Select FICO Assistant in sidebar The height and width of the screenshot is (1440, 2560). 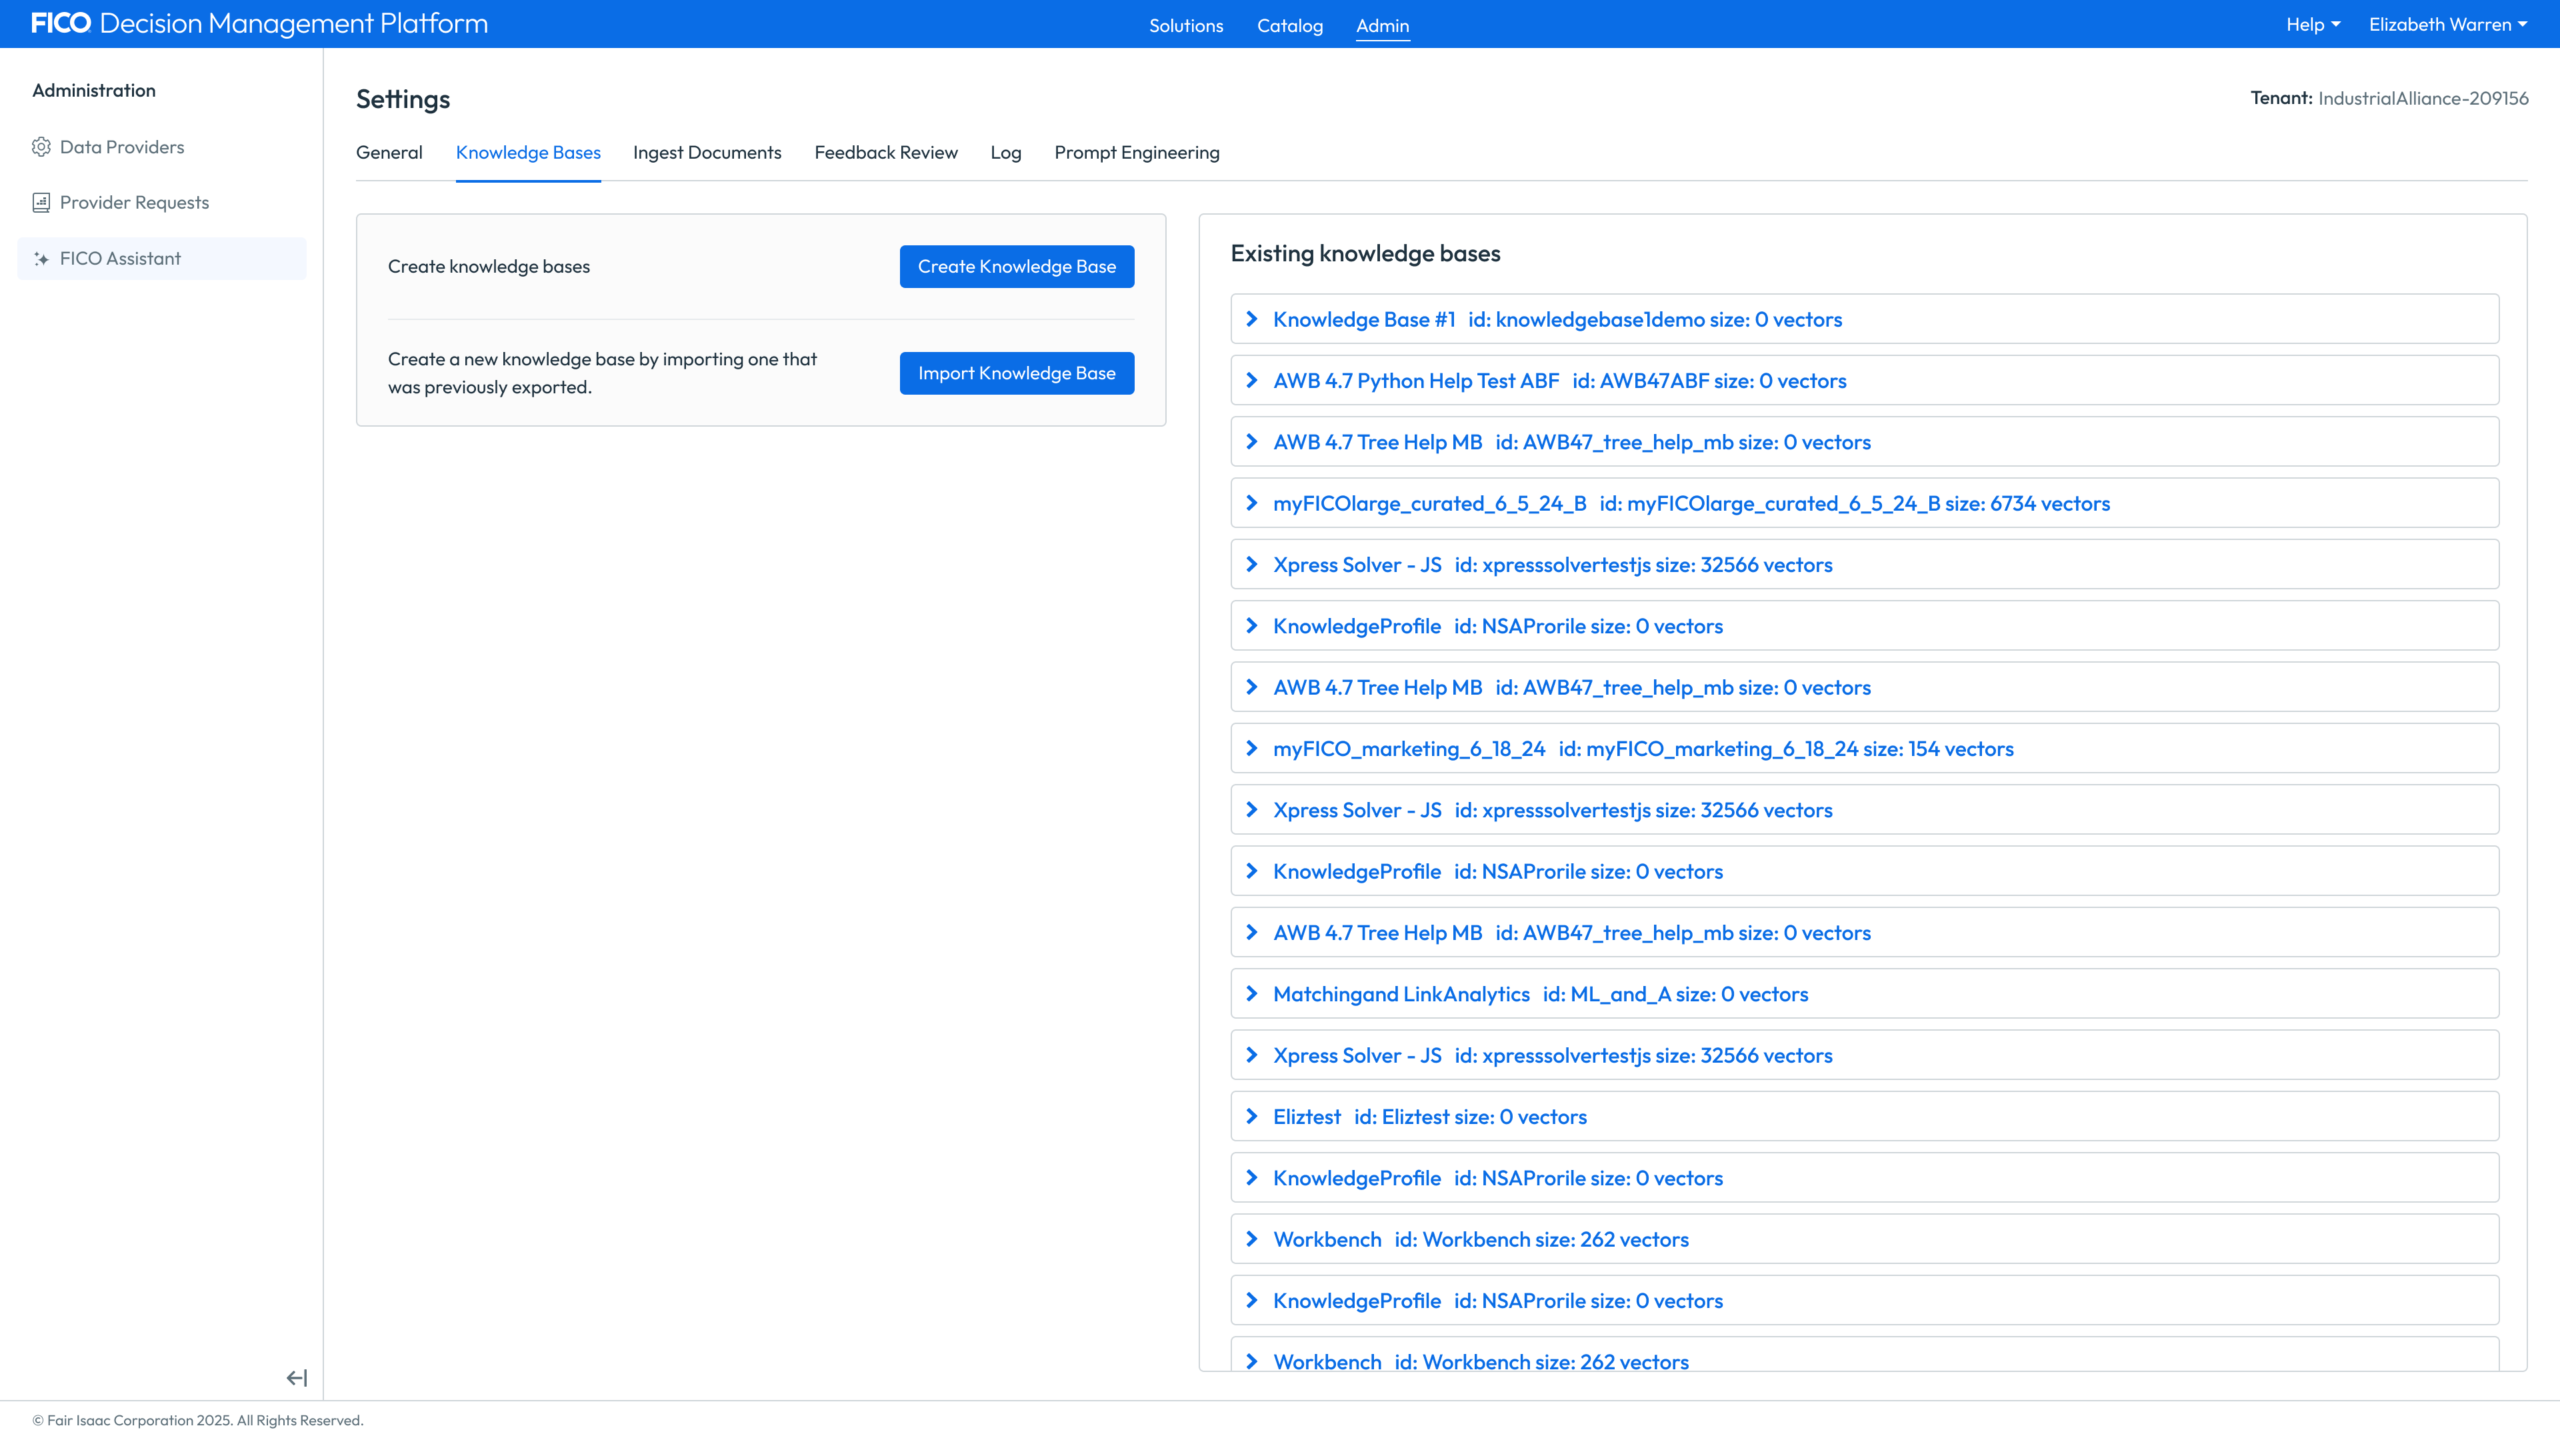(162, 258)
